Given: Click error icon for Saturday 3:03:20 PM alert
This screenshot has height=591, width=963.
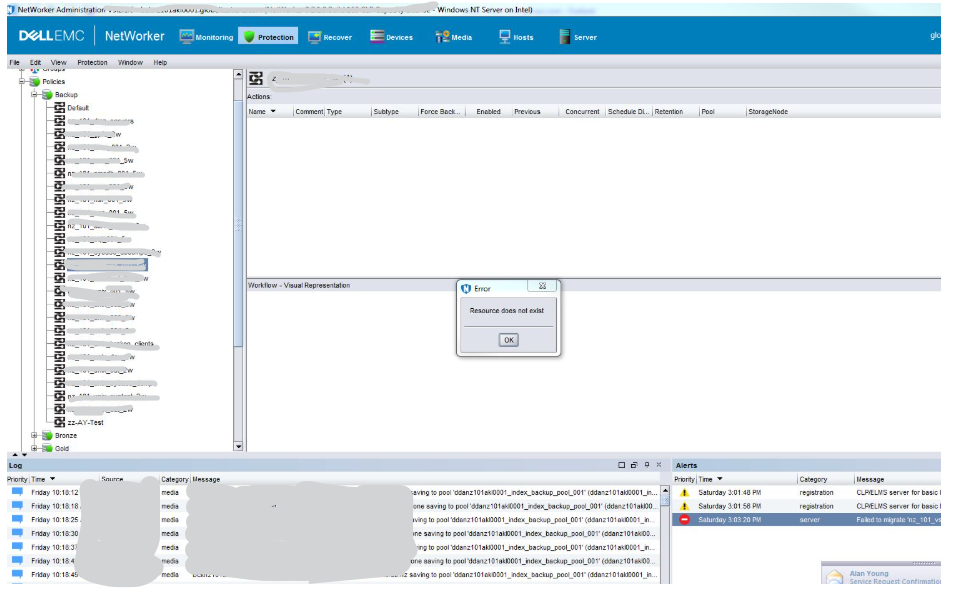Looking at the screenshot, I should point(684,520).
